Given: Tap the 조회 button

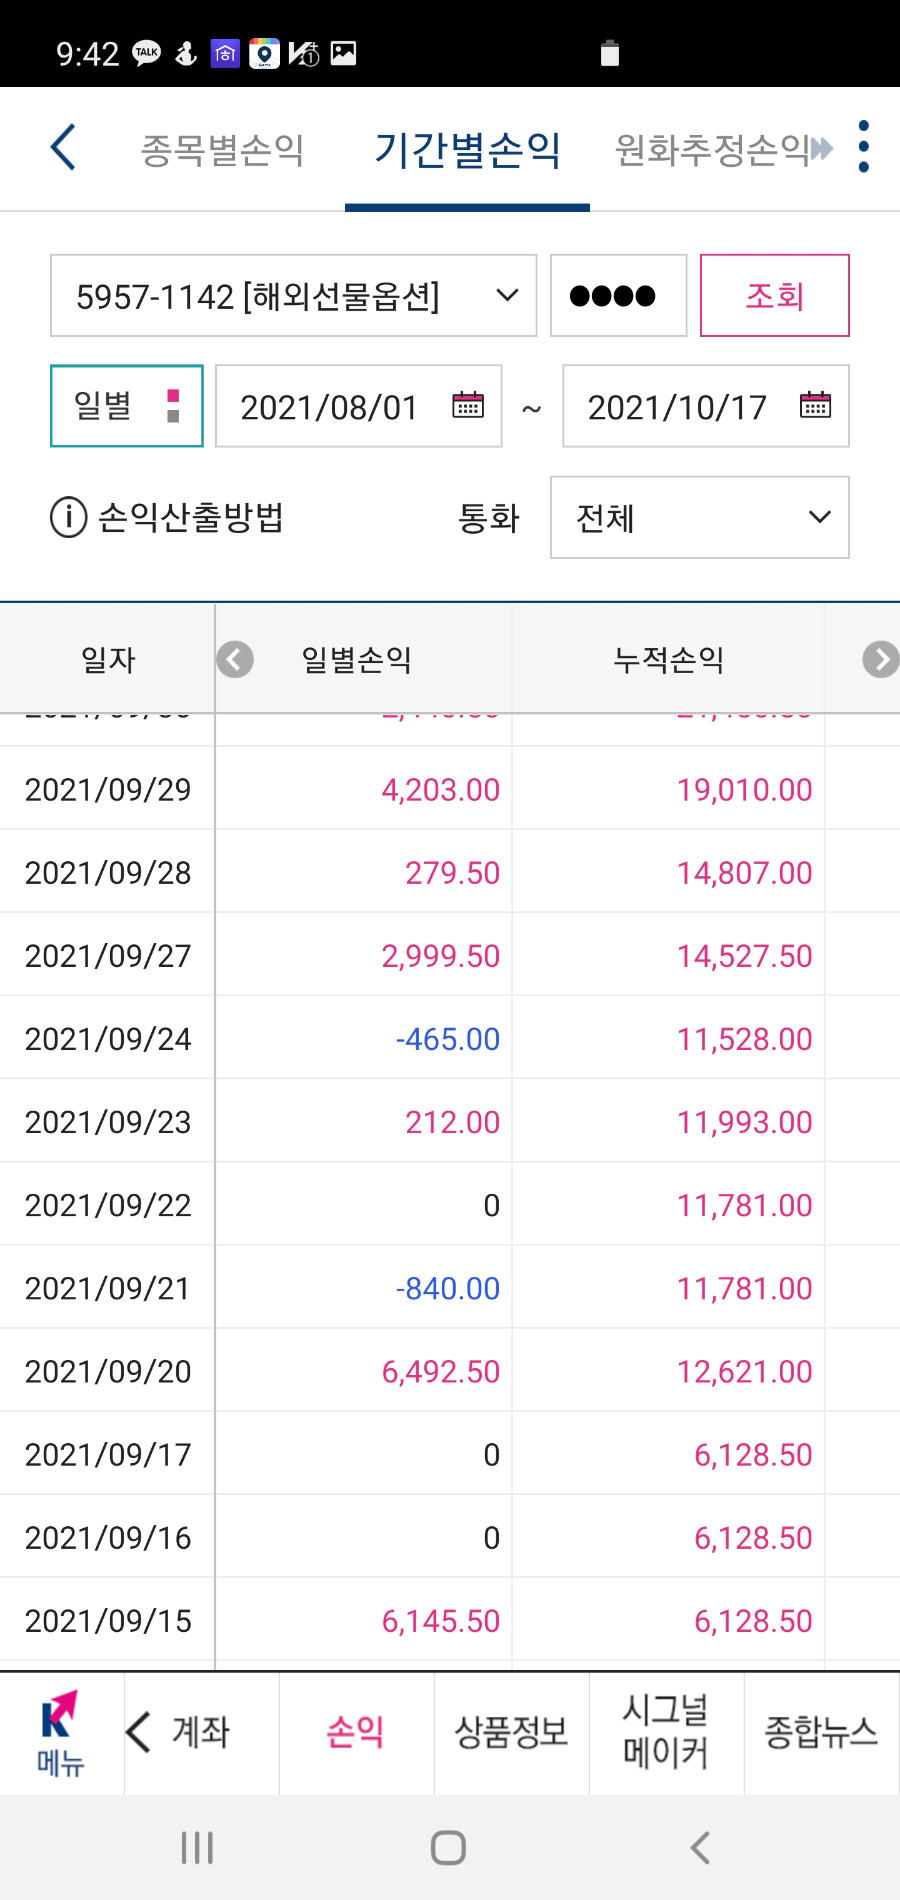Looking at the screenshot, I should (775, 295).
